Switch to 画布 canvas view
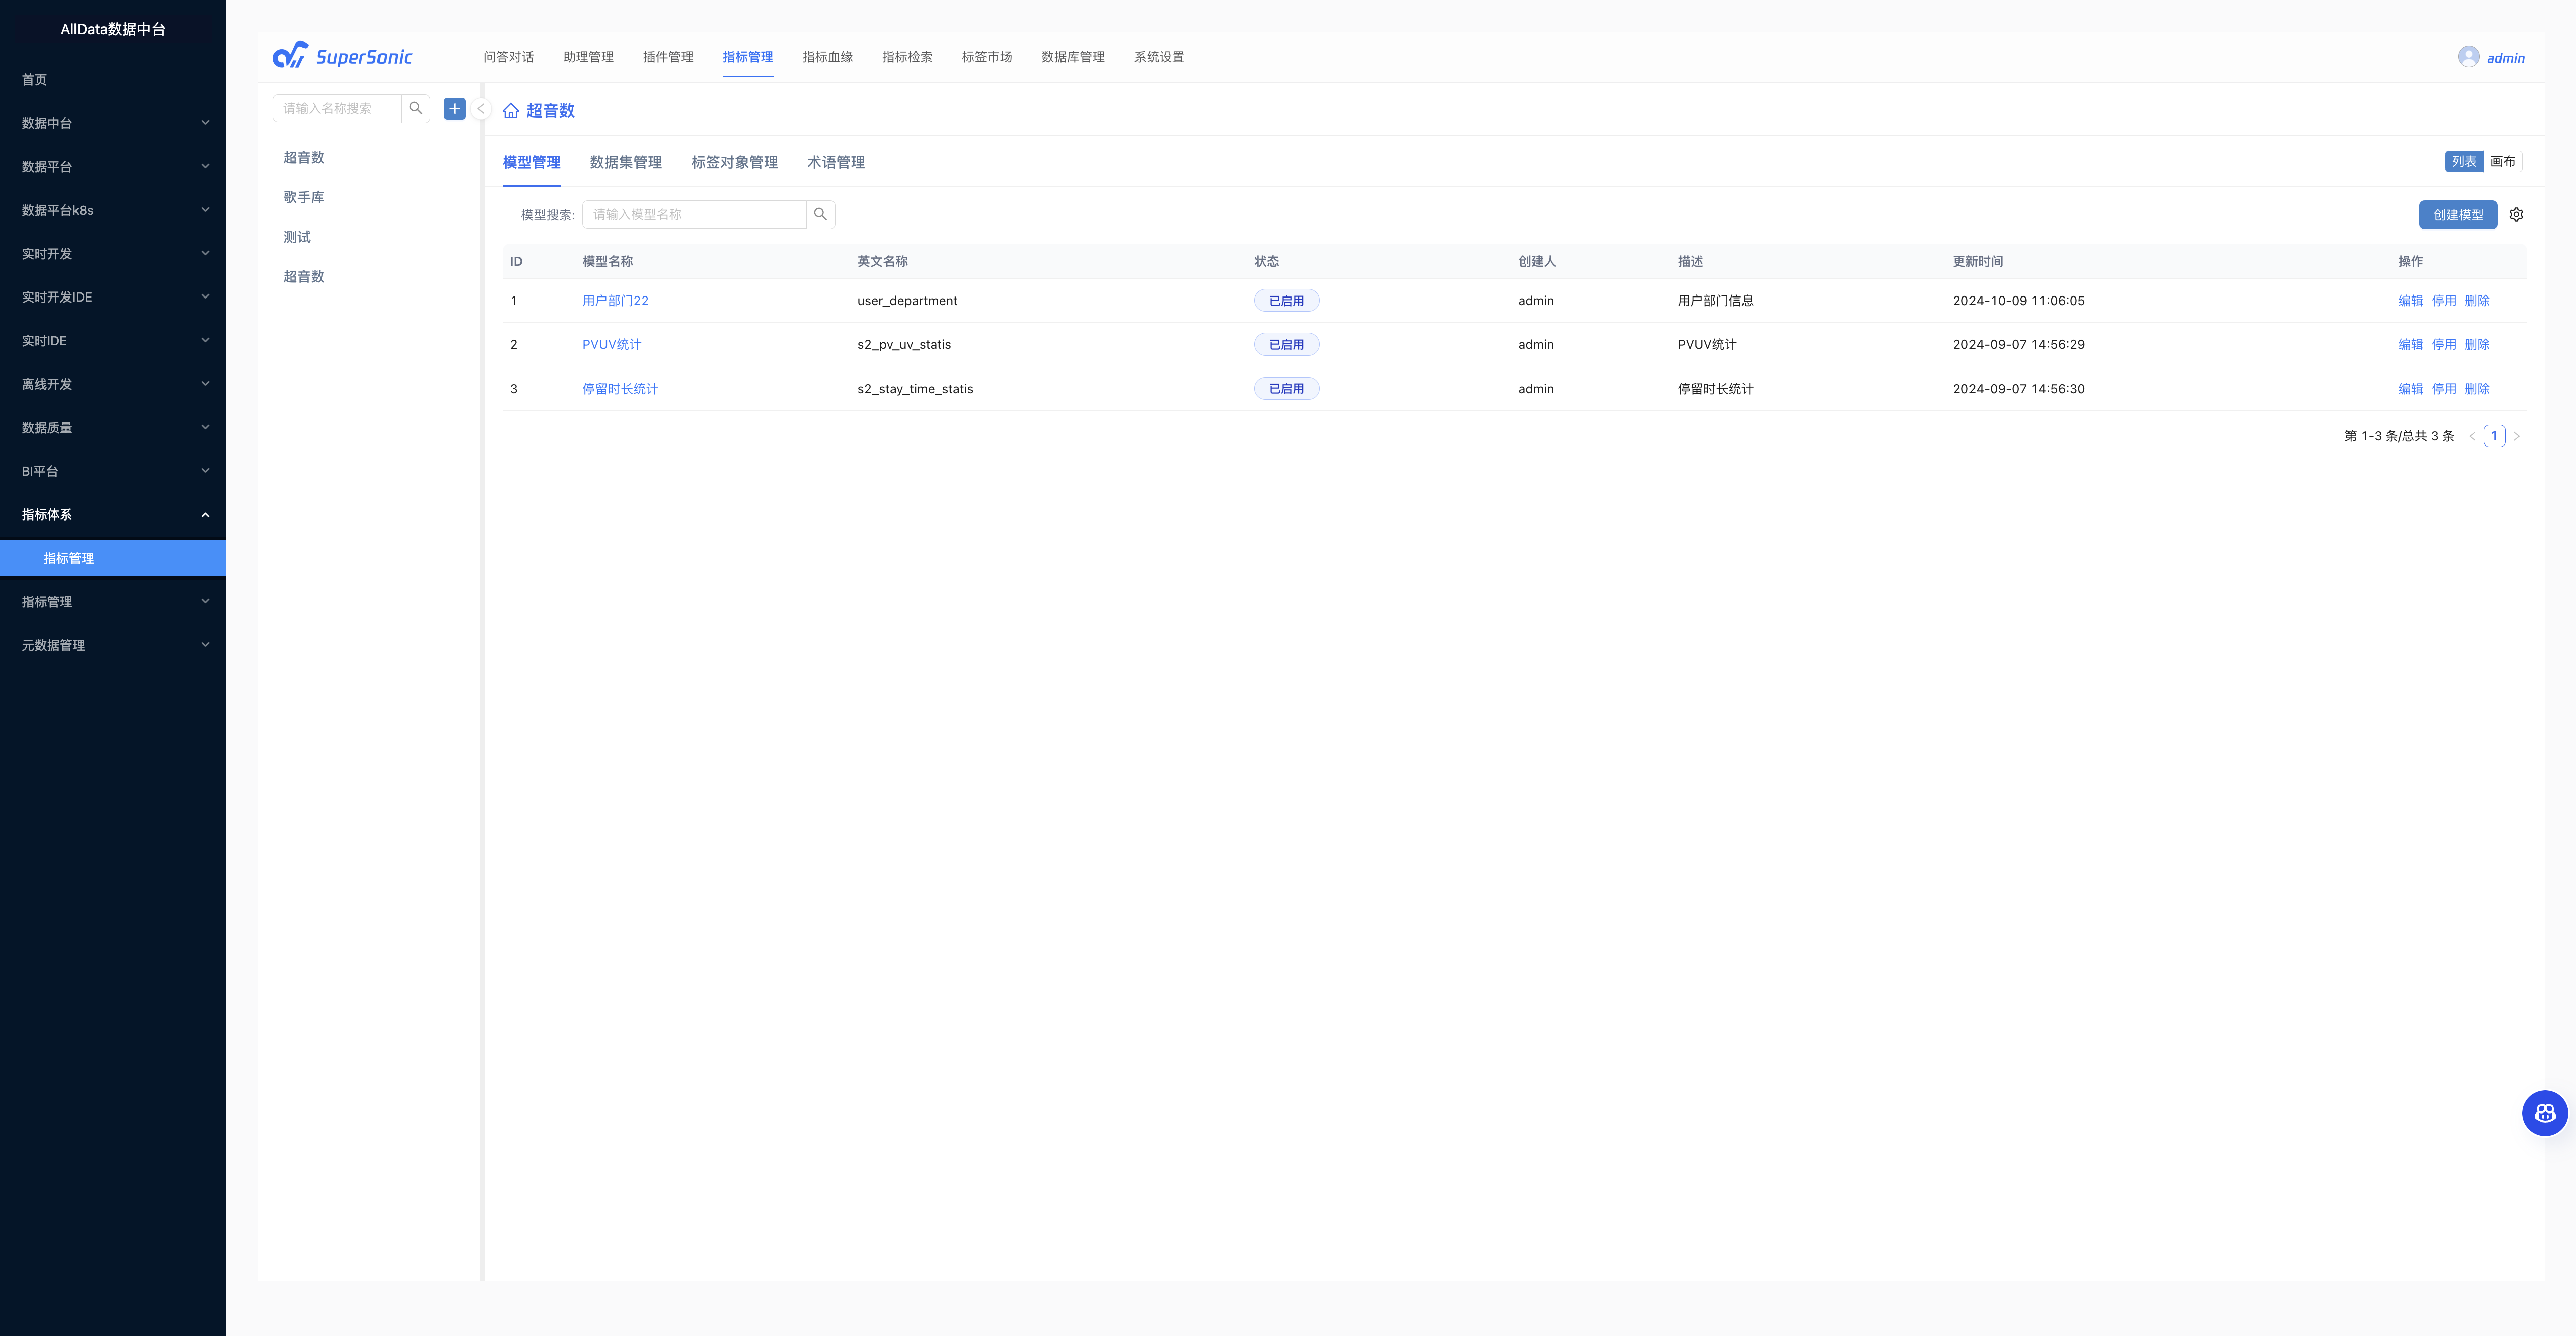2576x1336 pixels. click(2503, 161)
